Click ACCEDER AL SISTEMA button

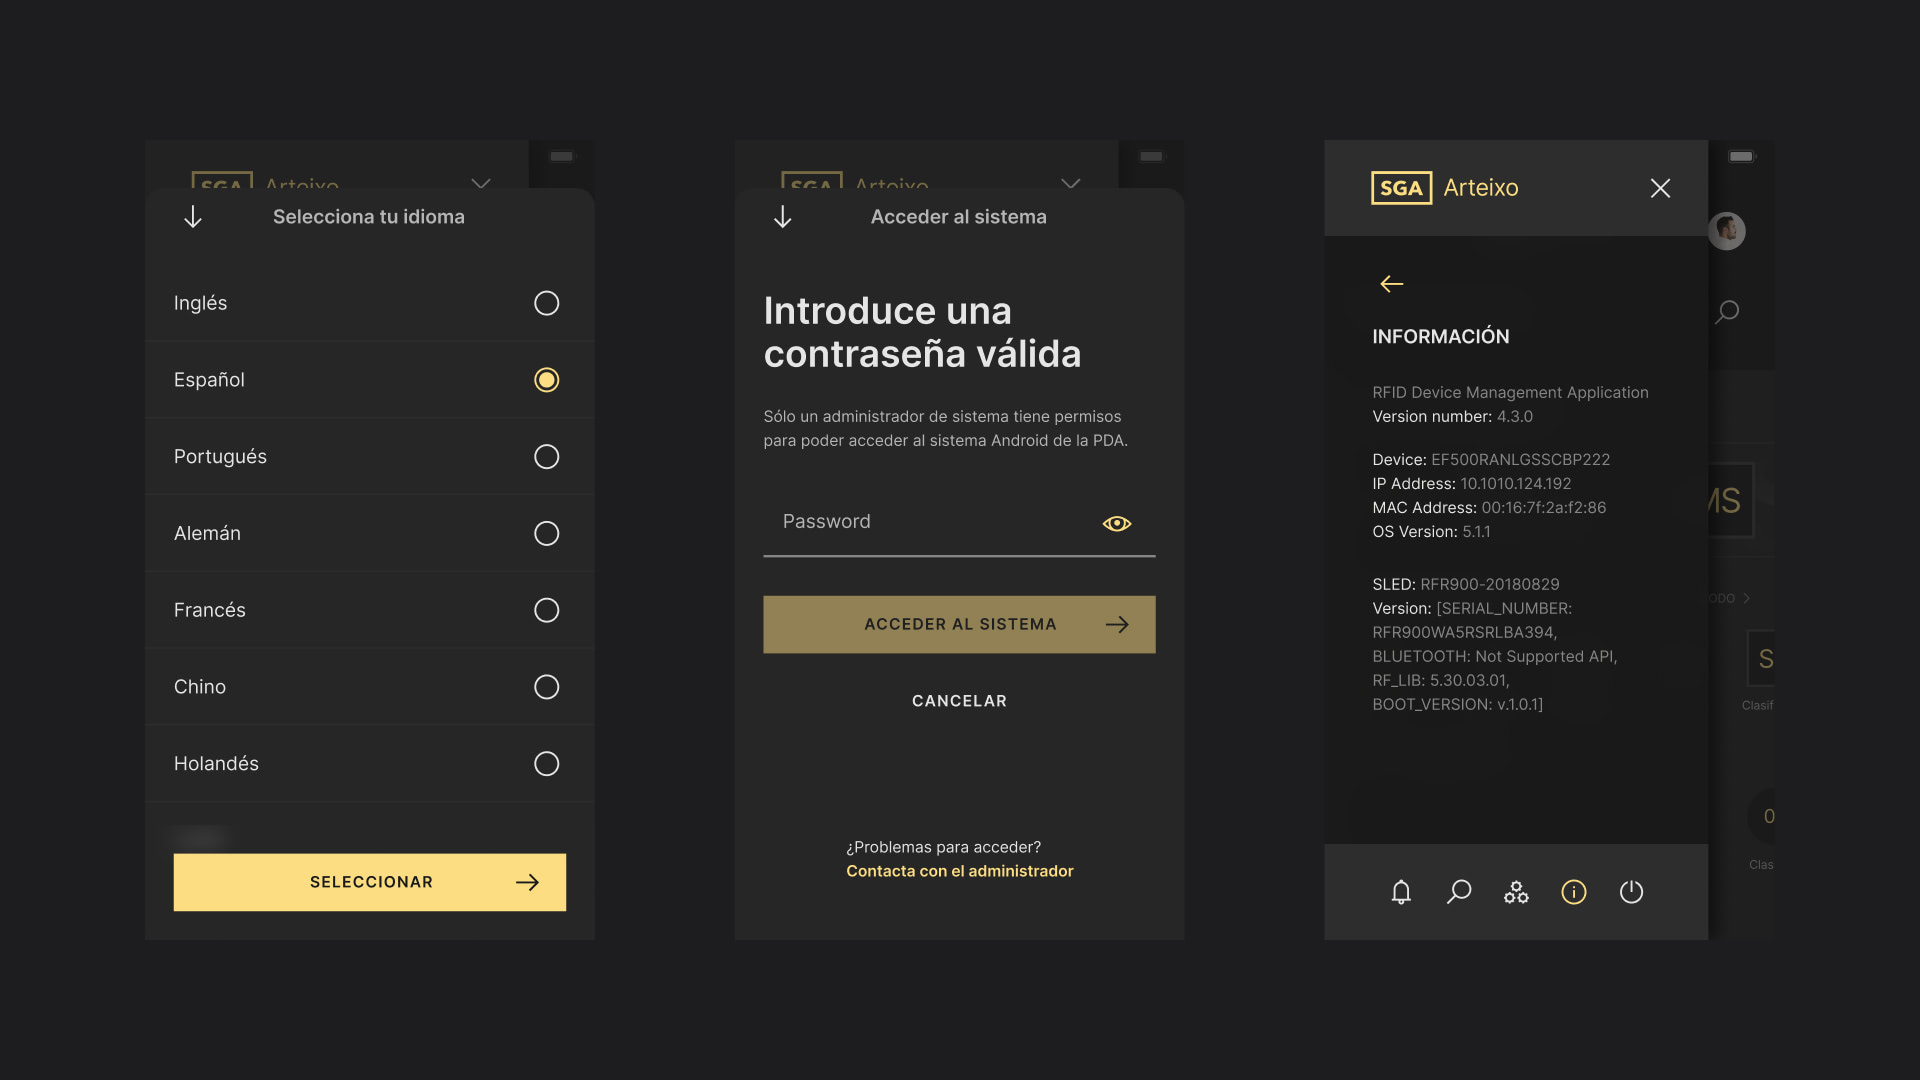point(960,624)
